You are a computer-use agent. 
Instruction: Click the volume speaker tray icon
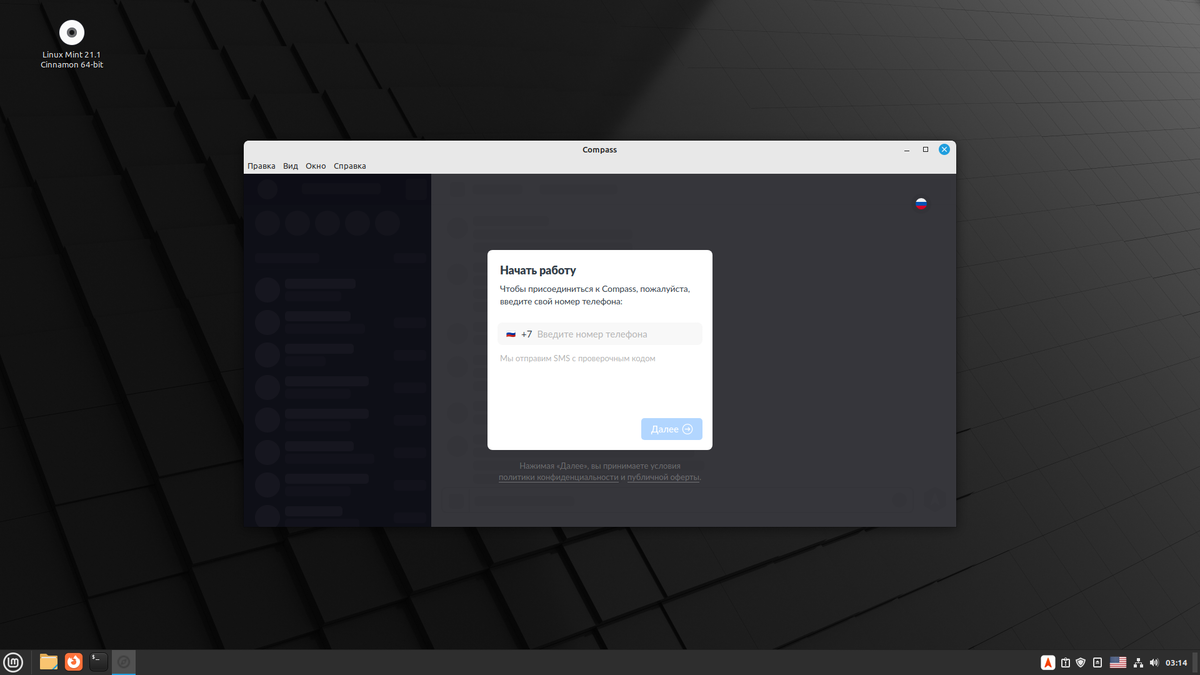pos(1155,662)
